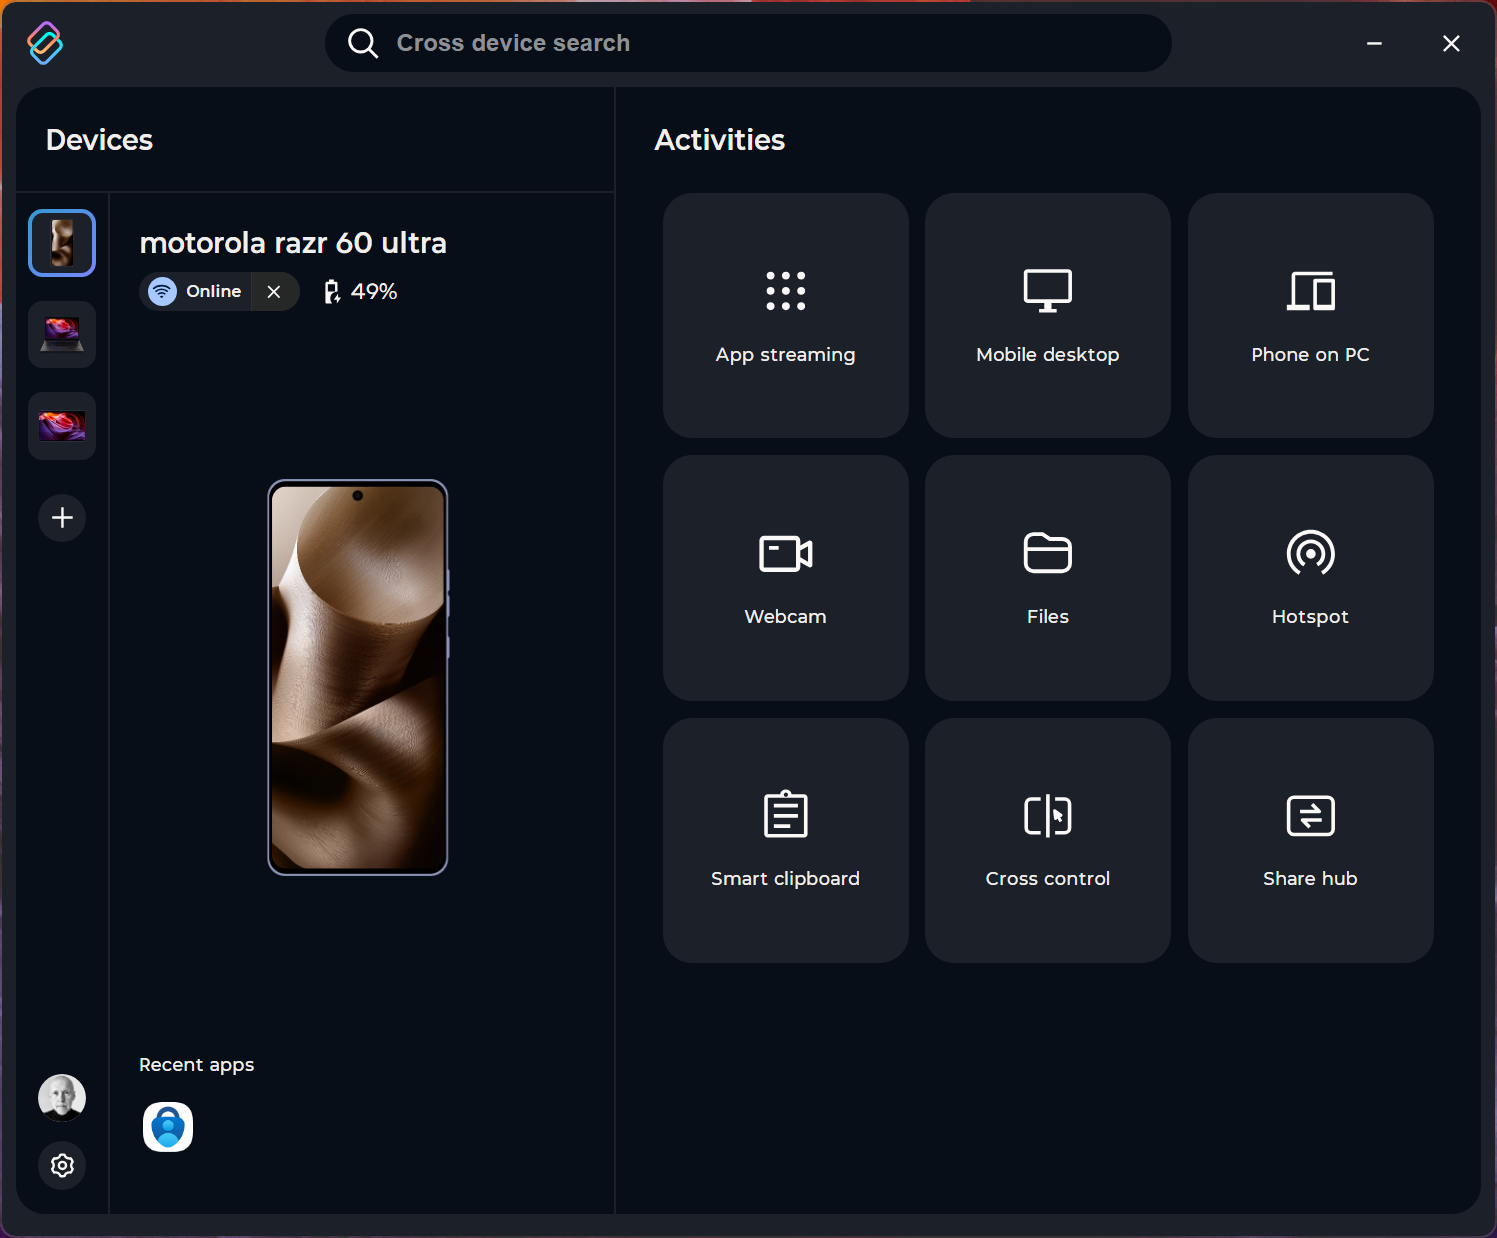
Task: Select the monitor device thumbnail in sidebar
Action: [x=62, y=426]
